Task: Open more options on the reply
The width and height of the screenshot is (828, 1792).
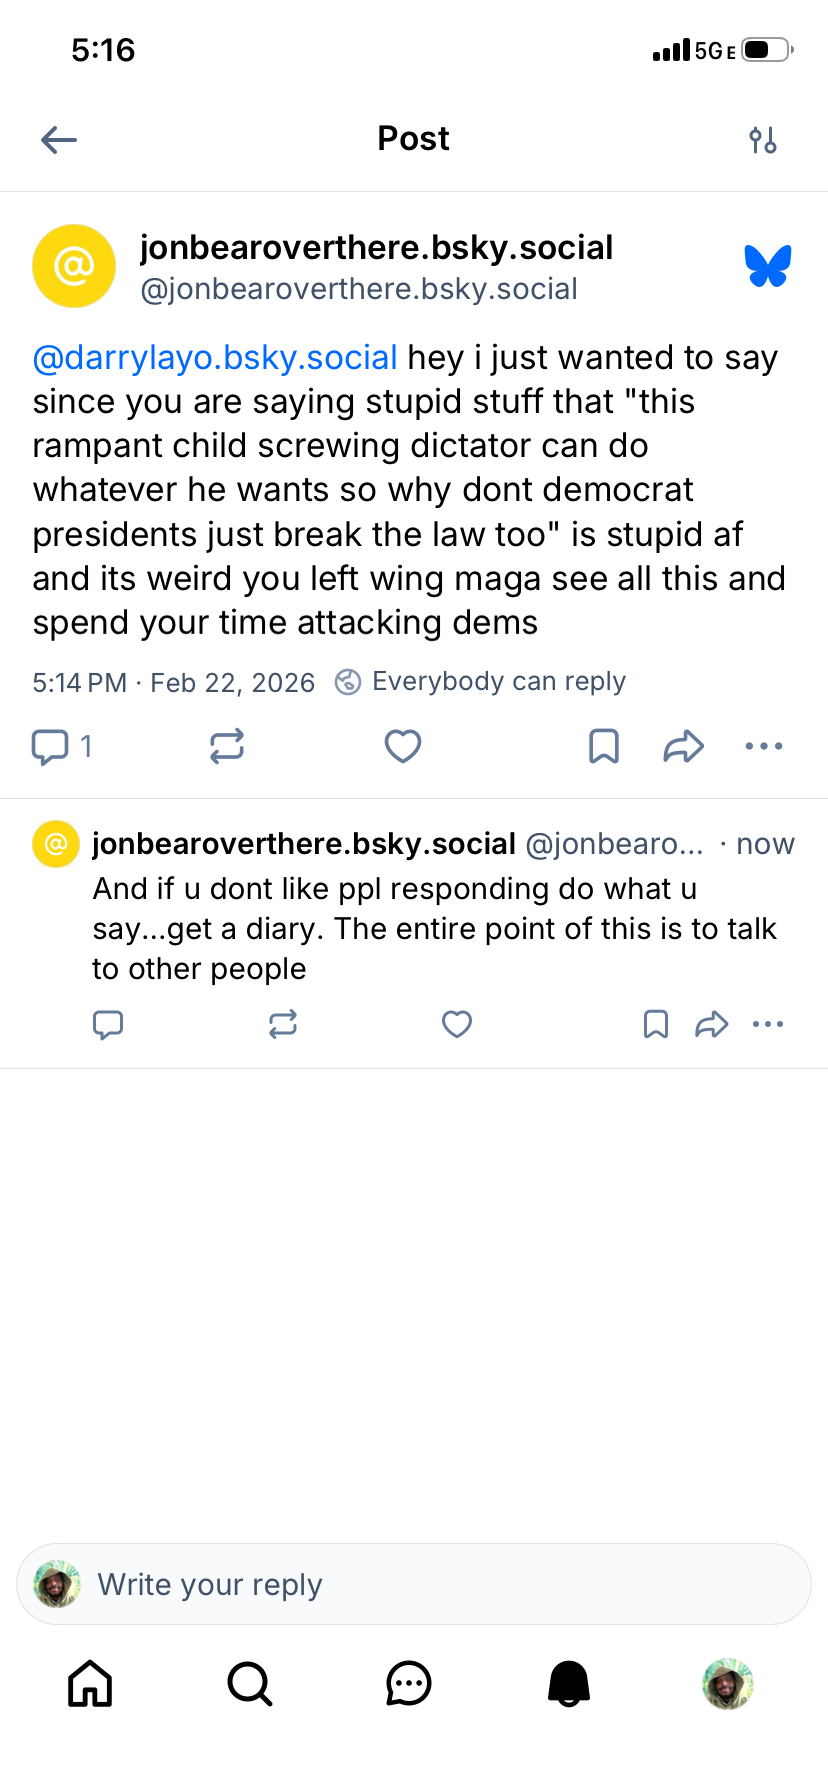Action: tap(768, 1024)
